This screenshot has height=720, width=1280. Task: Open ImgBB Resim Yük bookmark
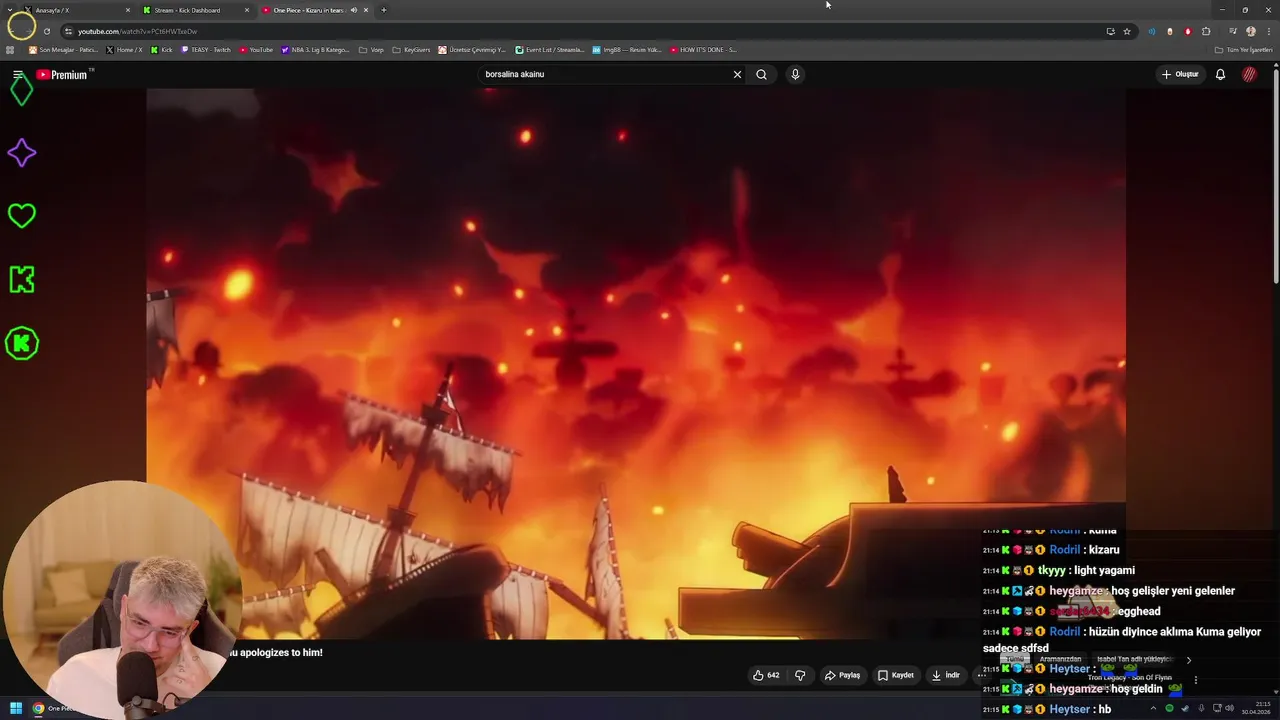(627, 49)
